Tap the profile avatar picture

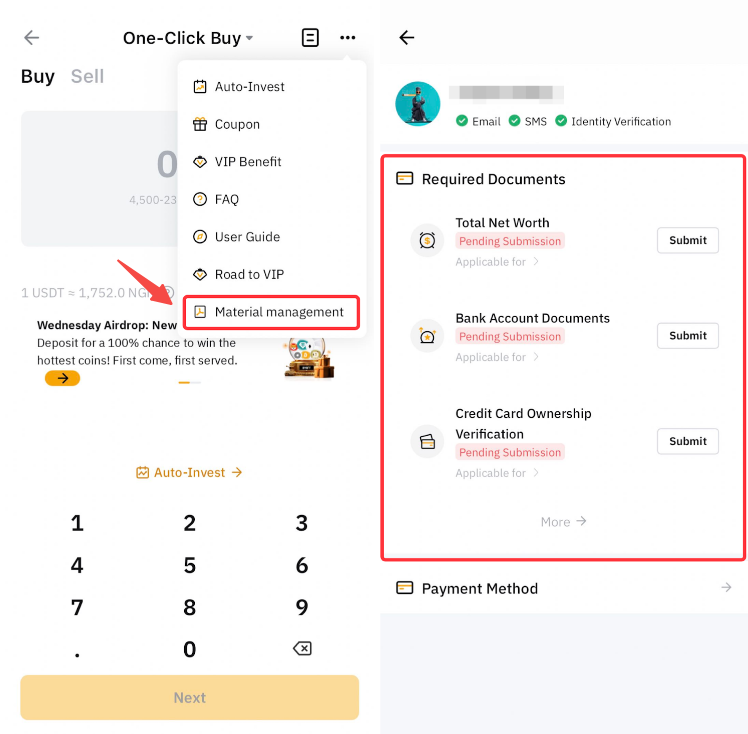pos(418,103)
